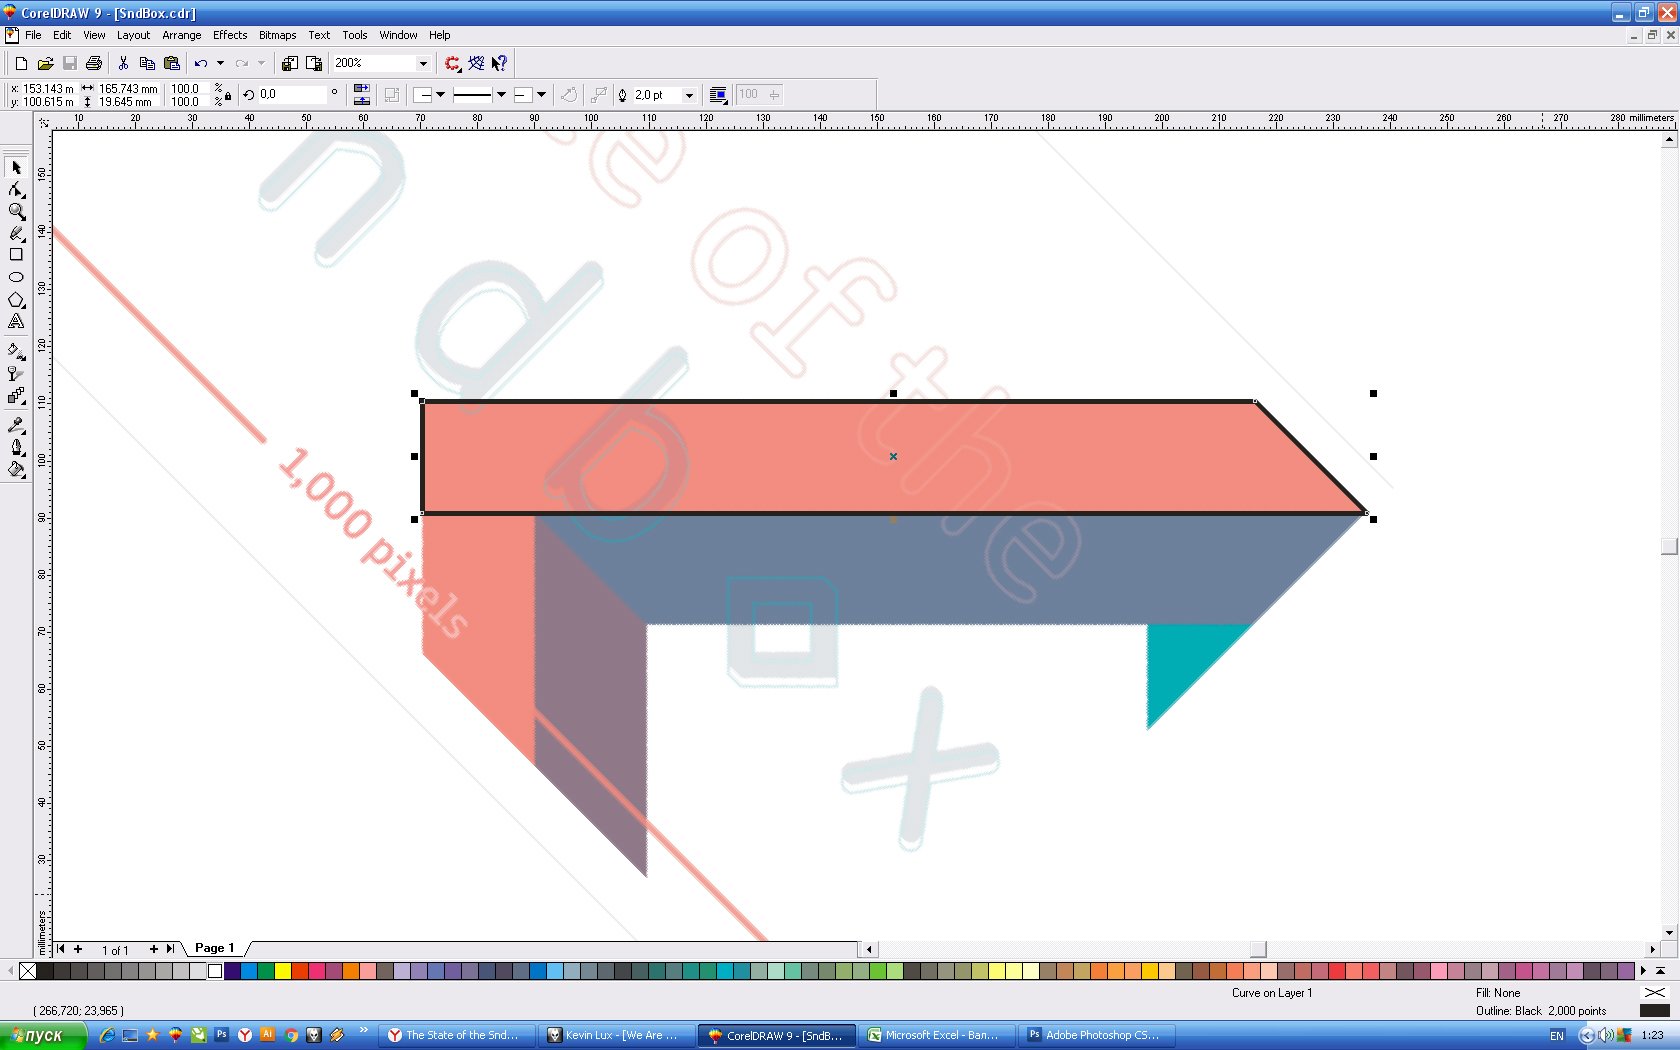
Task: Open the Tools menu
Action: coord(355,35)
